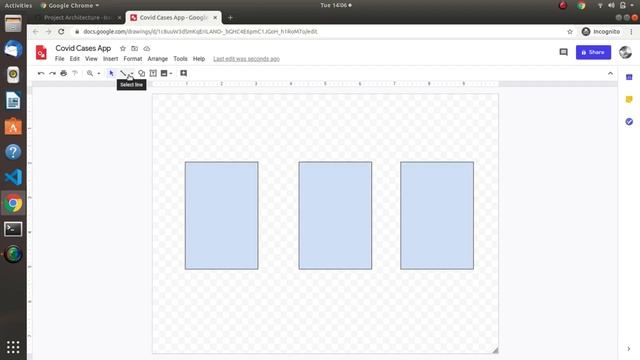Image resolution: width=640 pixels, height=360 pixels.
Task: Select the Insert image tool
Action: point(164,73)
